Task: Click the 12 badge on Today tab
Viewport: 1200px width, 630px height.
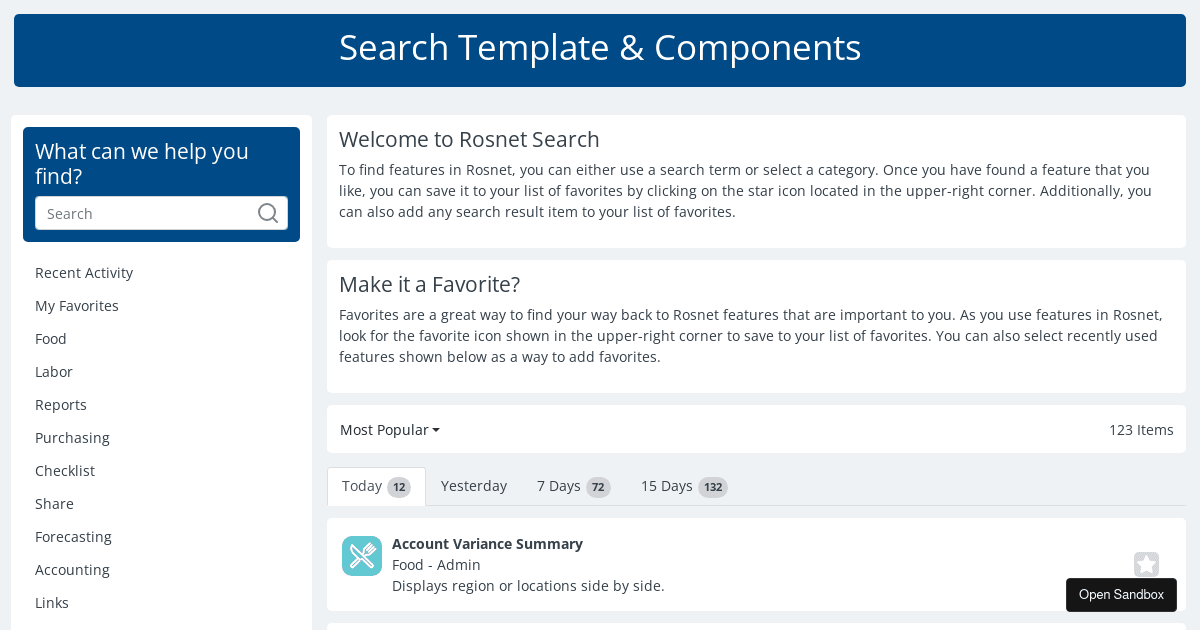Action: [399, 487]
